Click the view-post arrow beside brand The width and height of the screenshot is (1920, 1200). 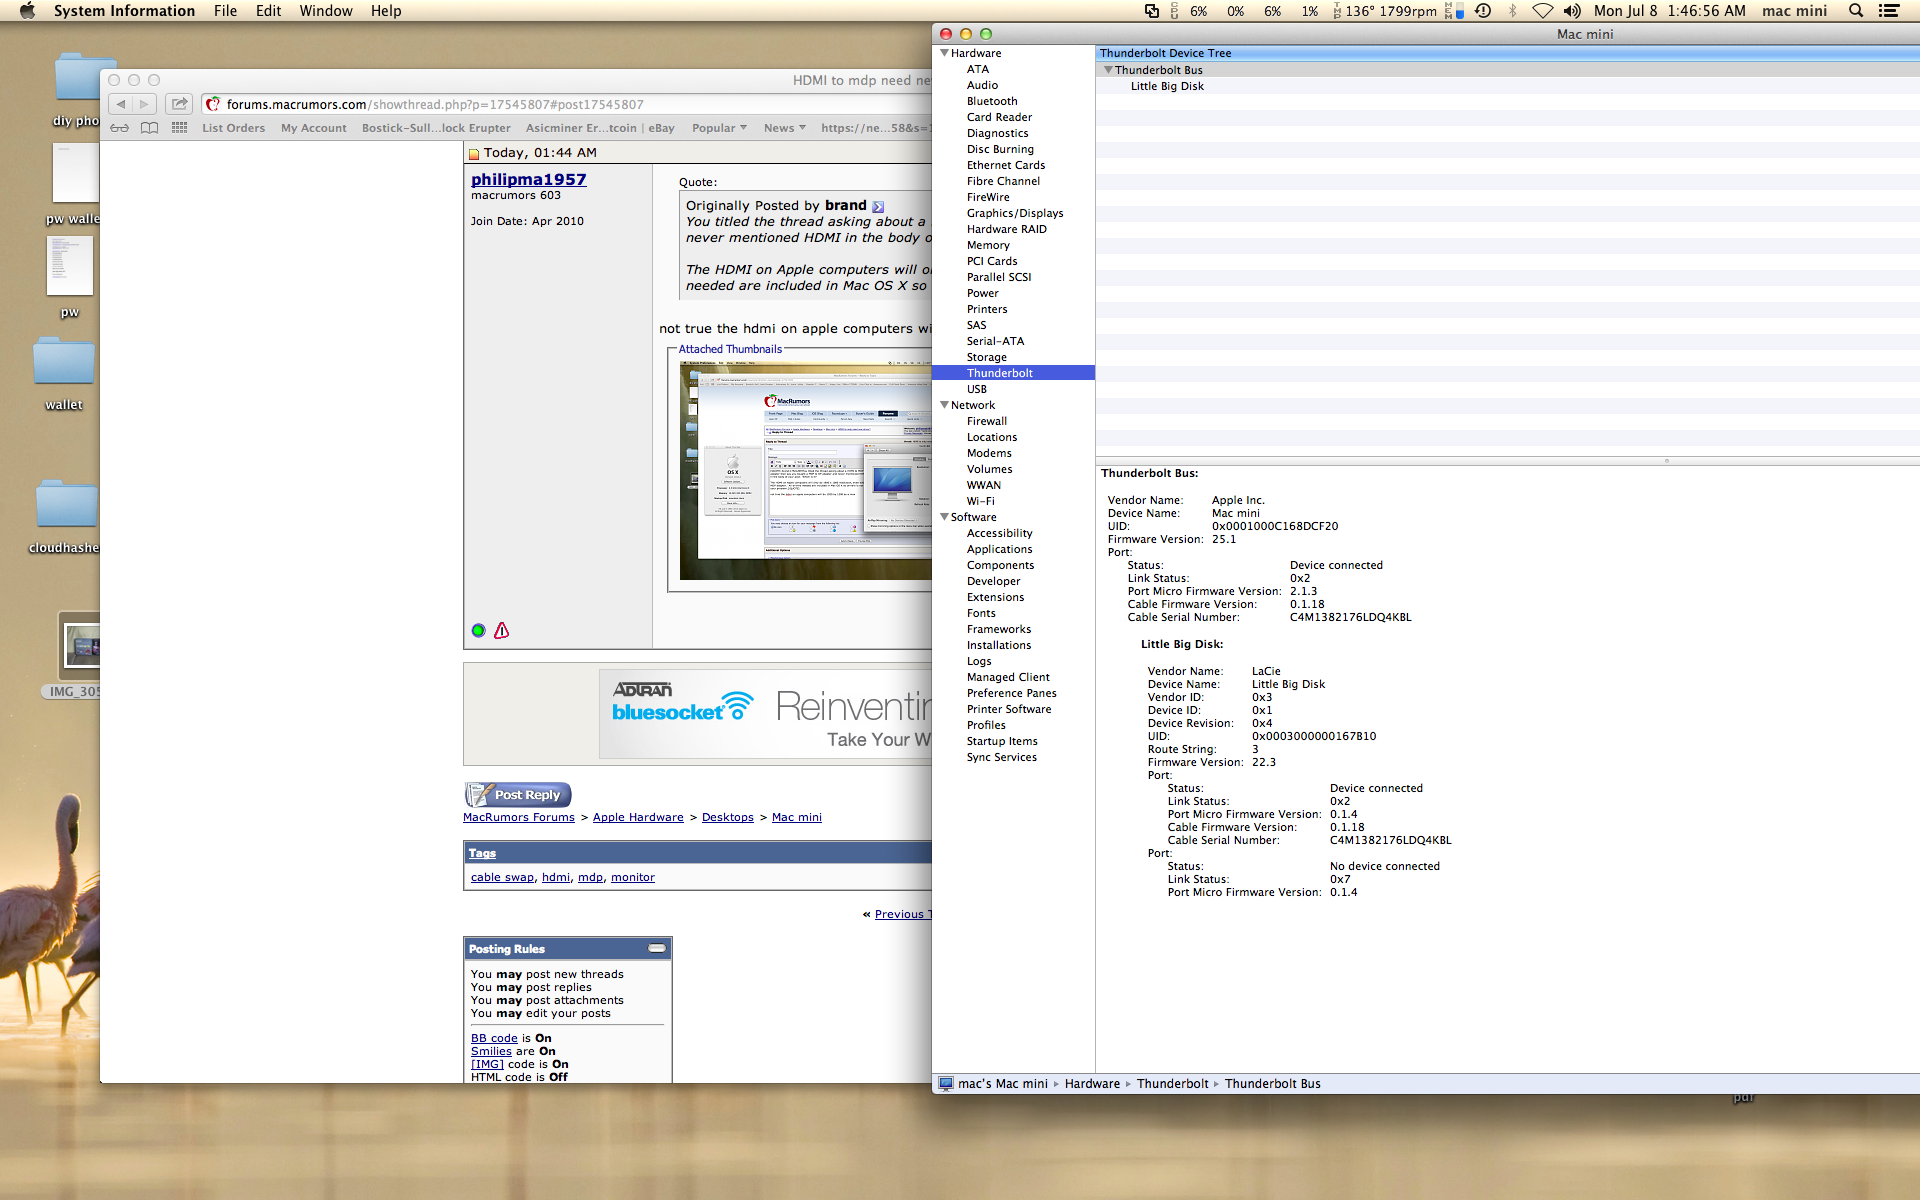(x=878, y=207)
